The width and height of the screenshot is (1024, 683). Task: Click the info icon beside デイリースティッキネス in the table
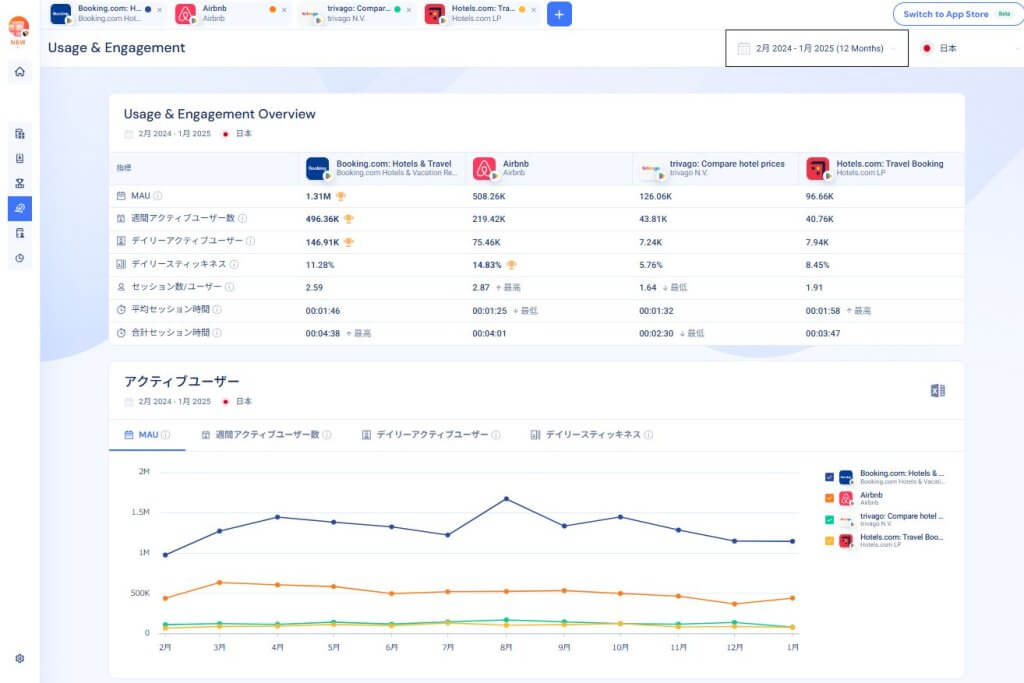[234, 265]
